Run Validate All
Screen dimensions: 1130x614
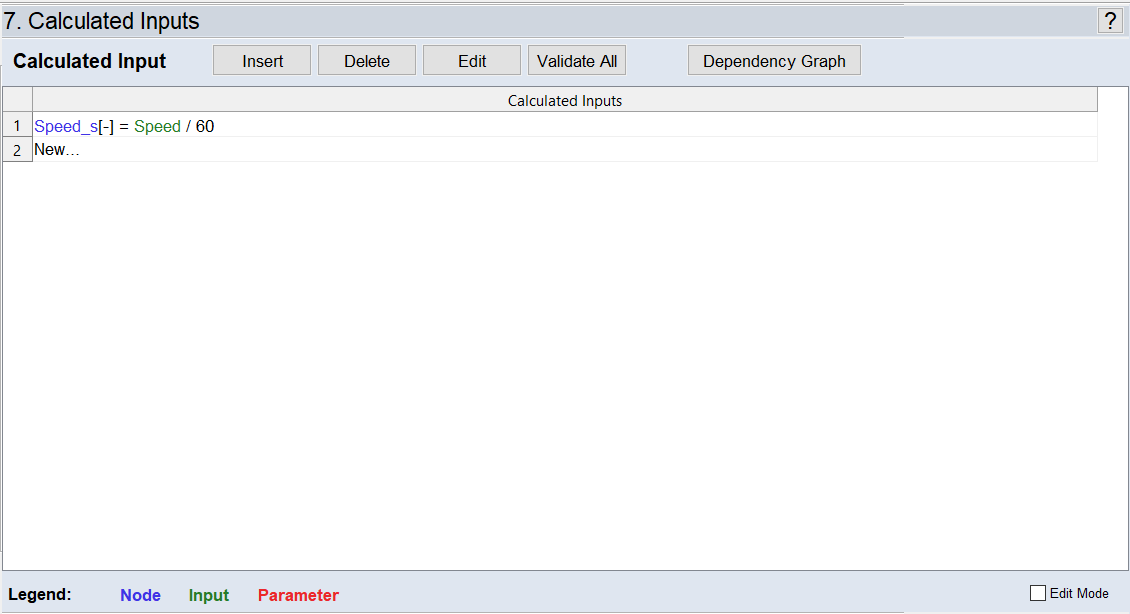pyautogui.click(x=577, y=61)
